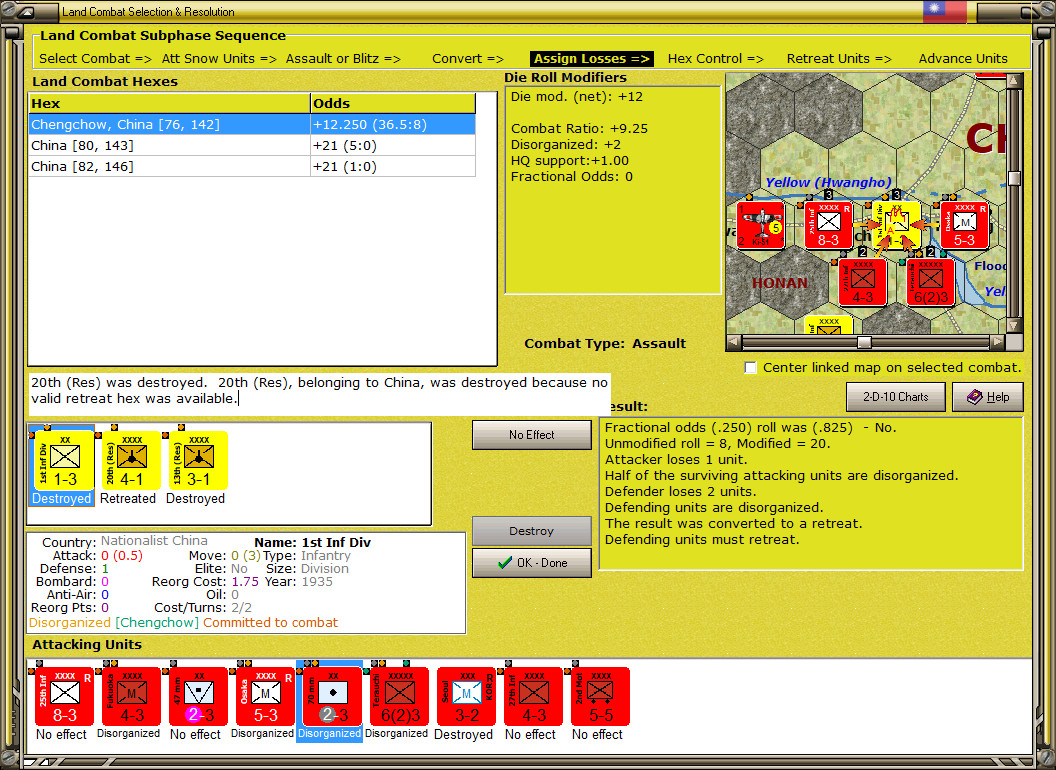
Task: Click the Select Combat subphase step
Action: point(95,59)
